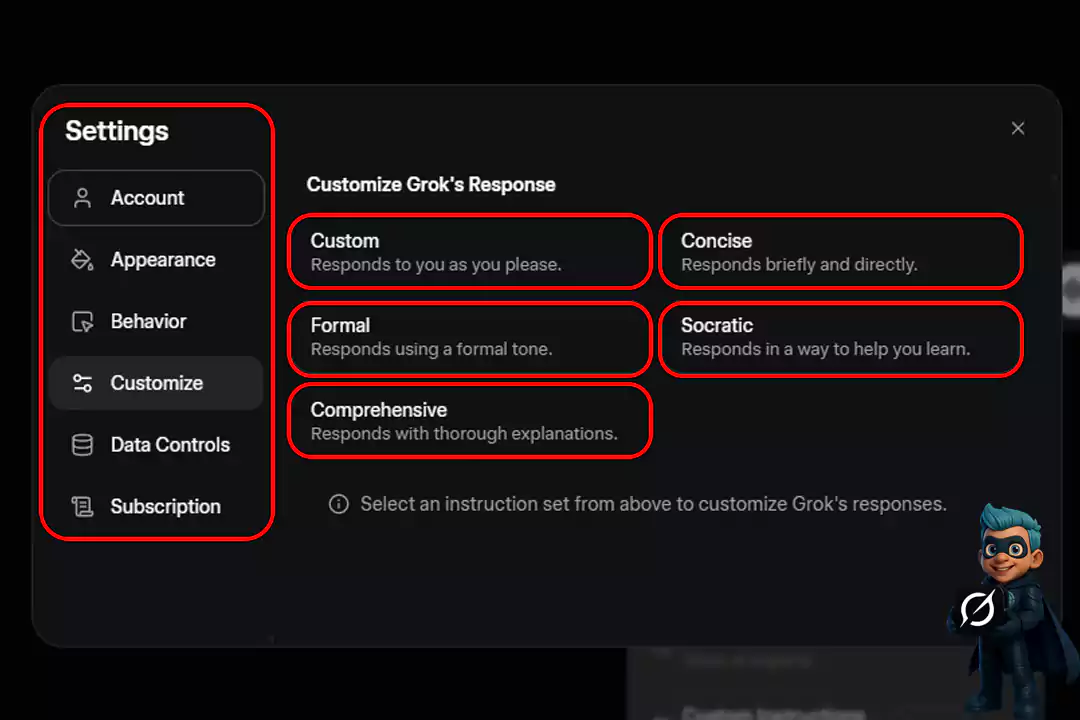Close the Settings dialog
The height and width of the screenshot is (720, 1080).
tap(1018, 128)
